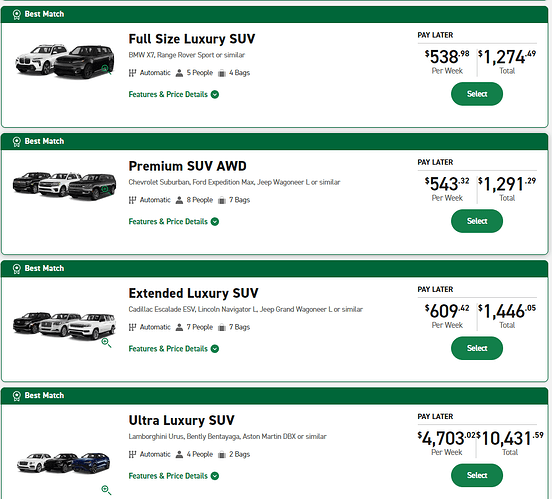
Task: Select the Ultra Luxury SUV
Action: (x=477, y=475)
